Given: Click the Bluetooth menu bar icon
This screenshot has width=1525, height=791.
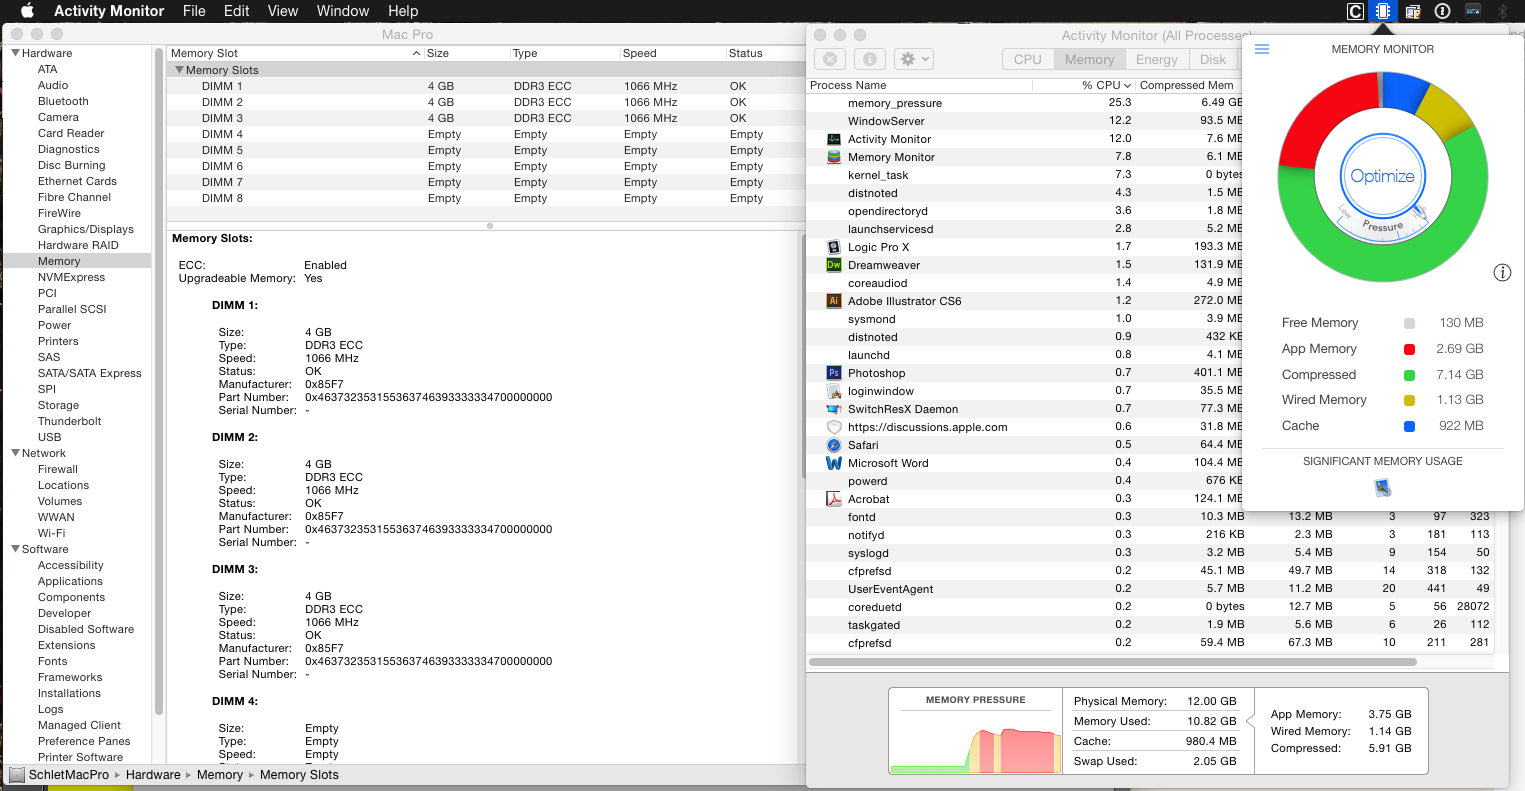Looking at the screenshot, I should coord(1501,11).
